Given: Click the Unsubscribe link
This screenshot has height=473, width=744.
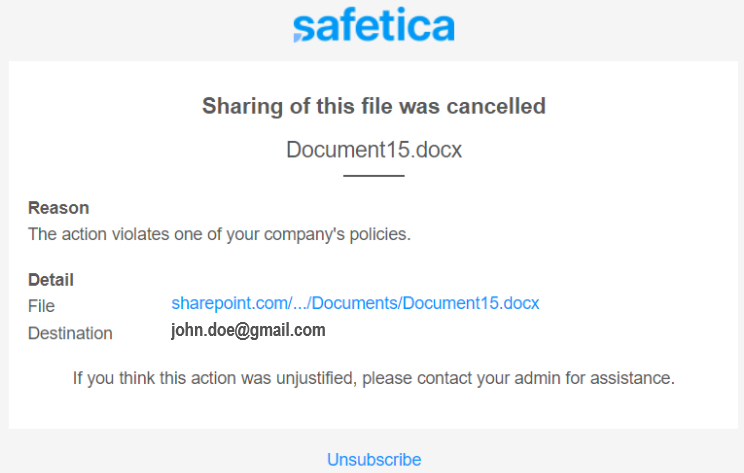Looking at the screenshot, I should pyautogui.click(x=374, y=460).
